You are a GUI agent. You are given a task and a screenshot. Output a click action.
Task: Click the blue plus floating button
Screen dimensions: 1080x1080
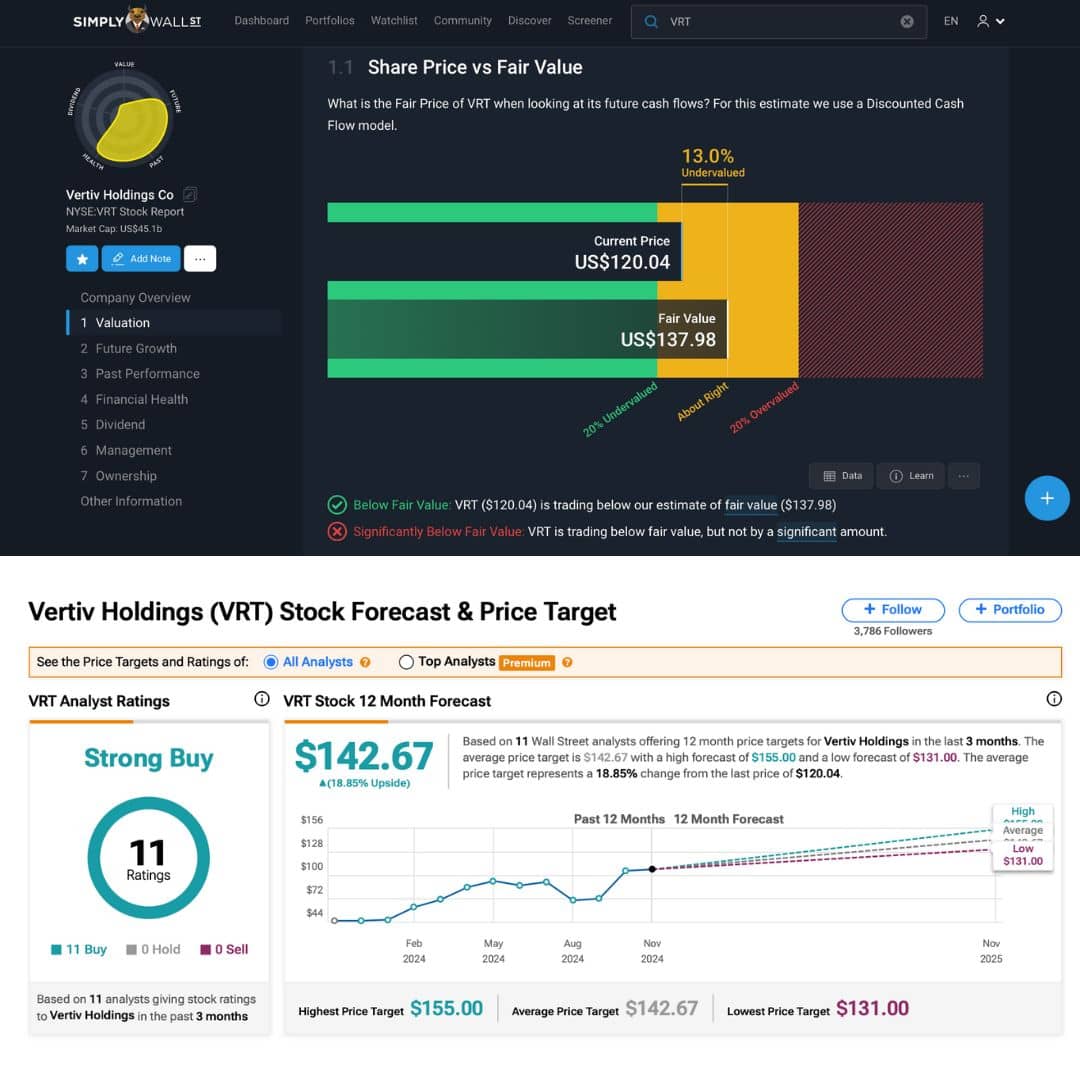pos(1047,498)
